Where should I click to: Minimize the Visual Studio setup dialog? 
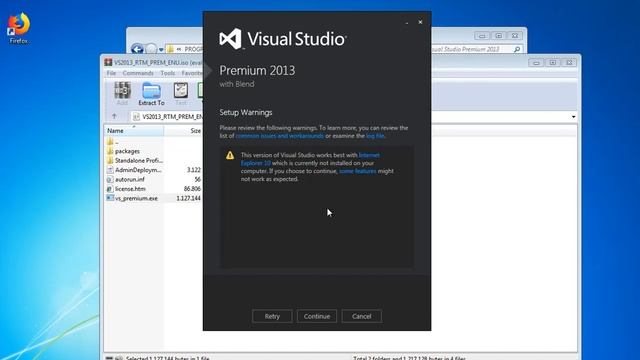point(407,22)
